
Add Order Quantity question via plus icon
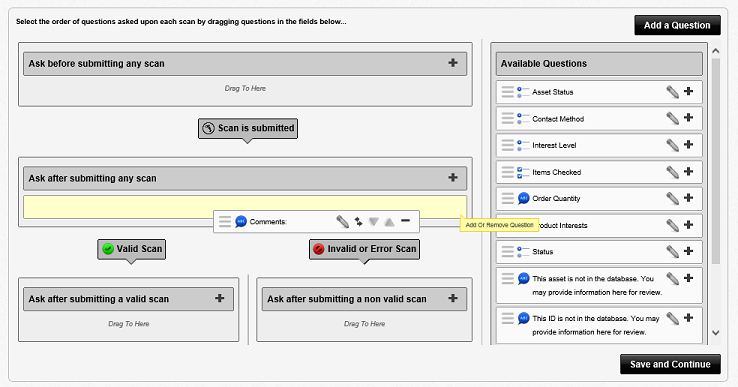[x=688, y=197]
